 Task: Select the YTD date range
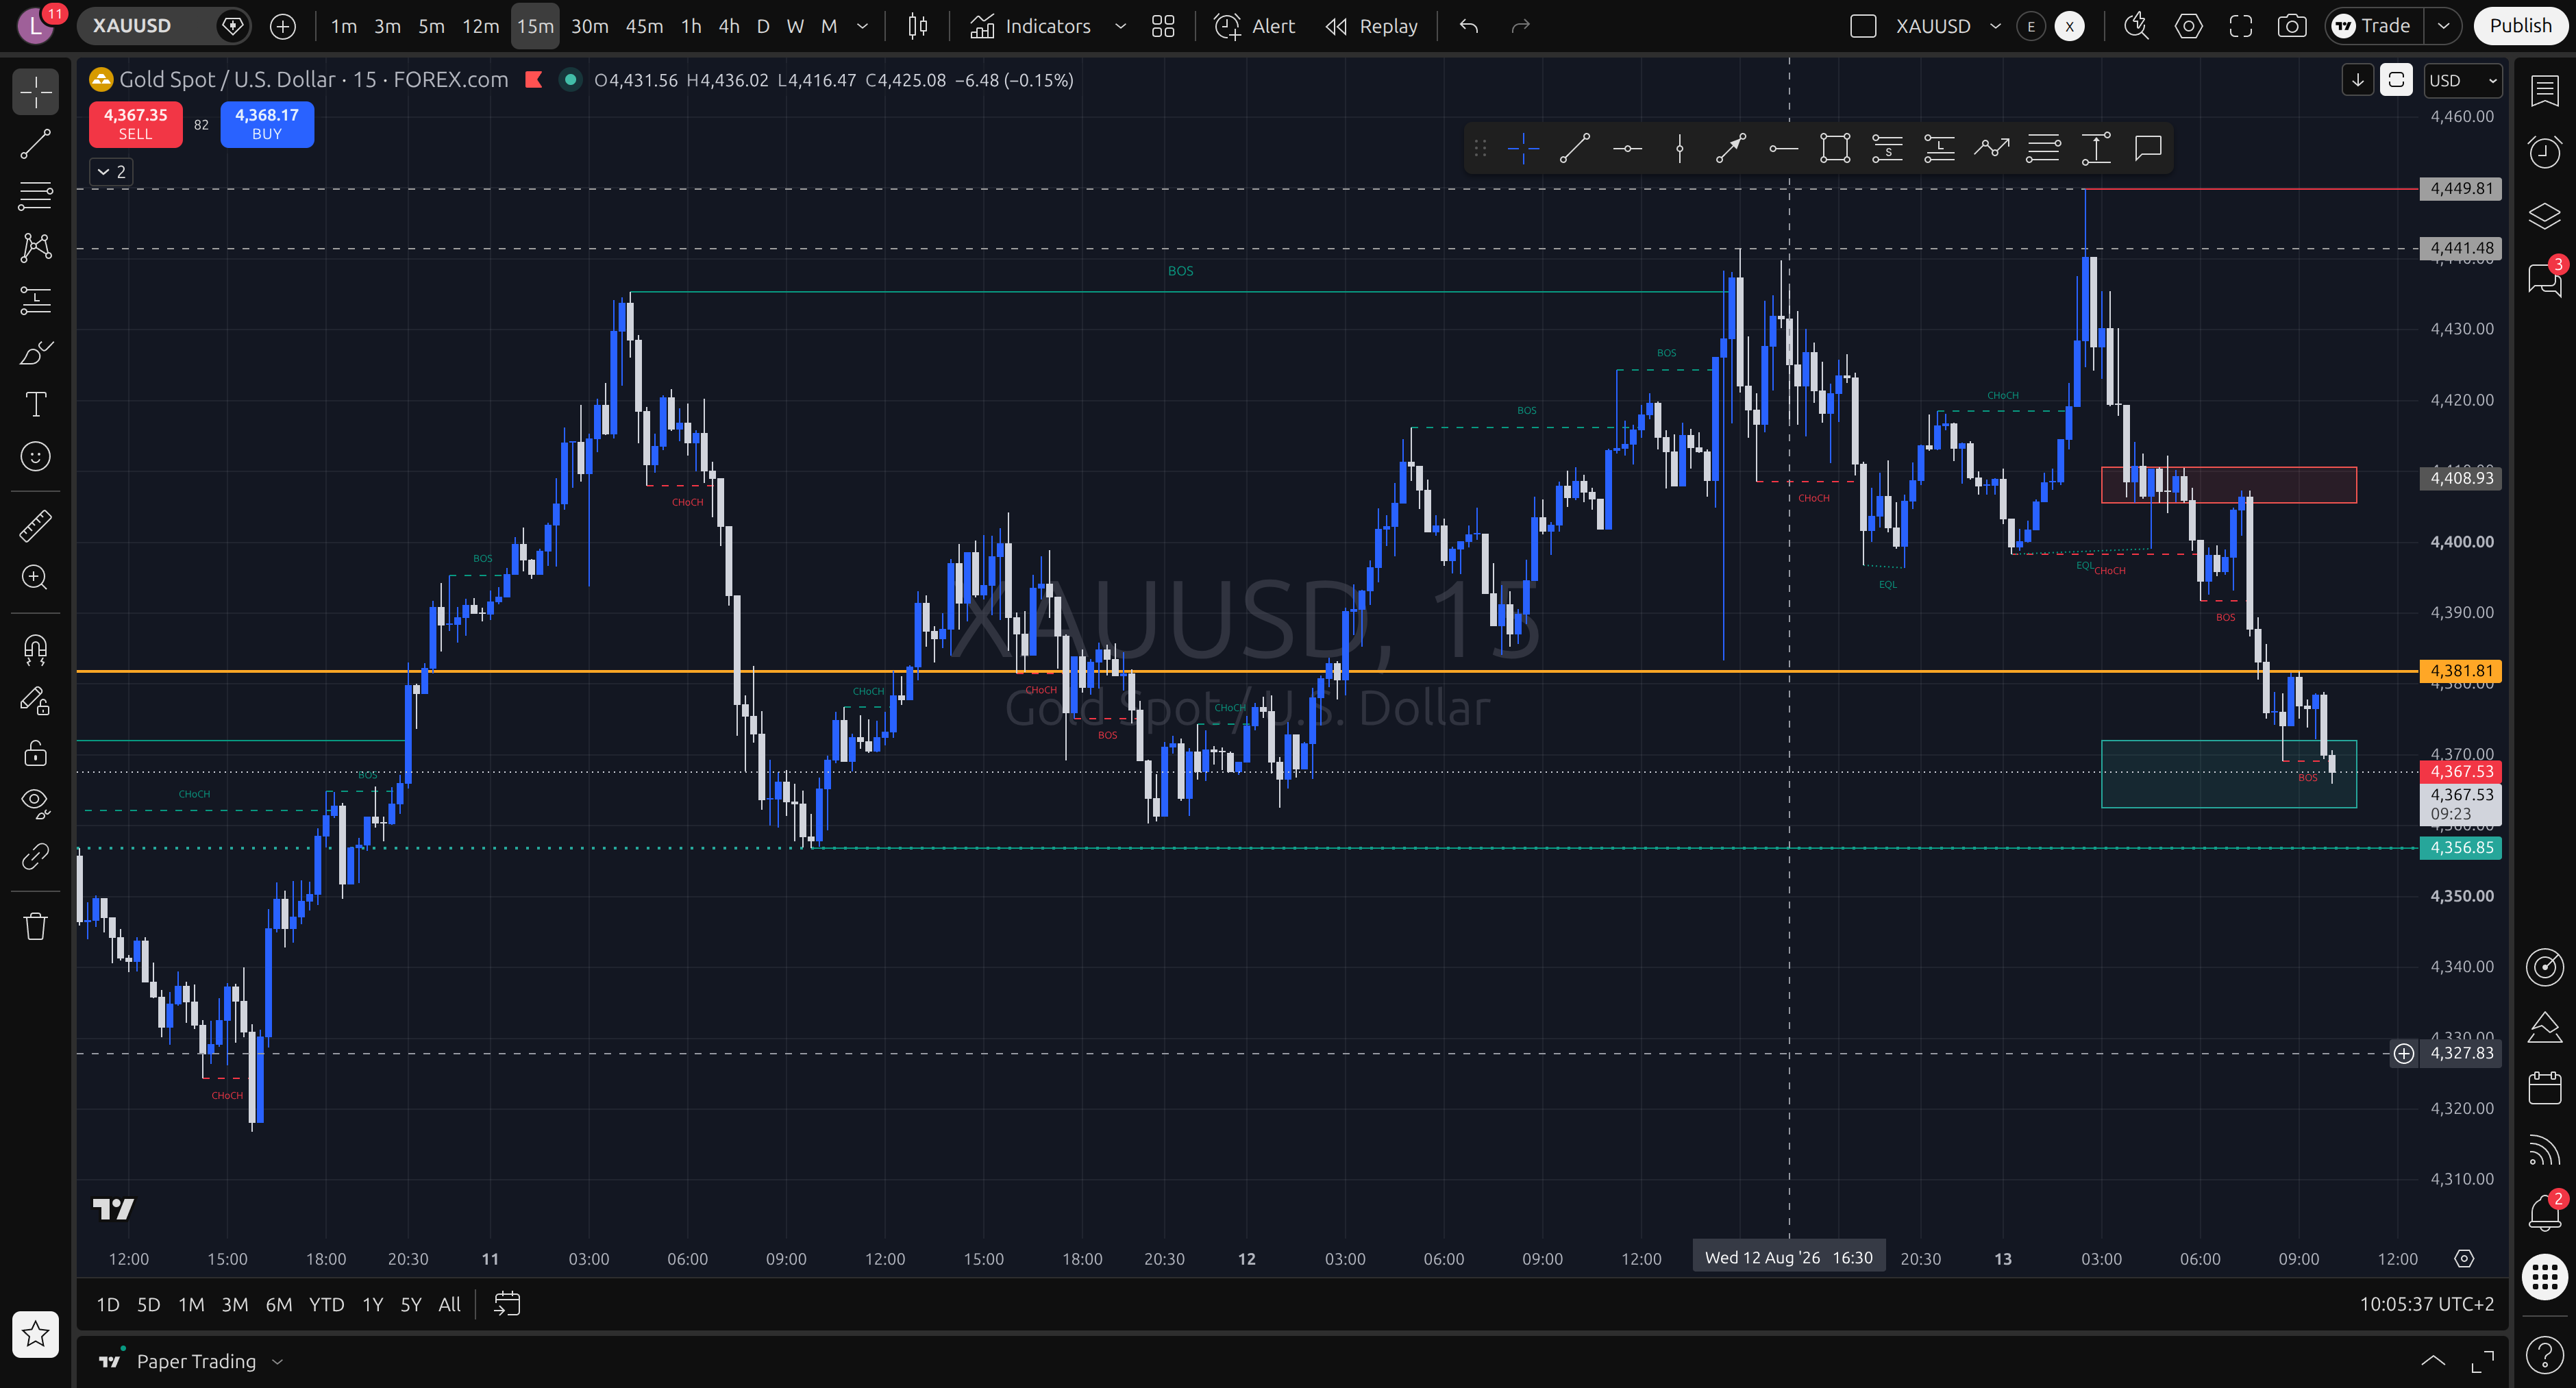point(326,1304)
